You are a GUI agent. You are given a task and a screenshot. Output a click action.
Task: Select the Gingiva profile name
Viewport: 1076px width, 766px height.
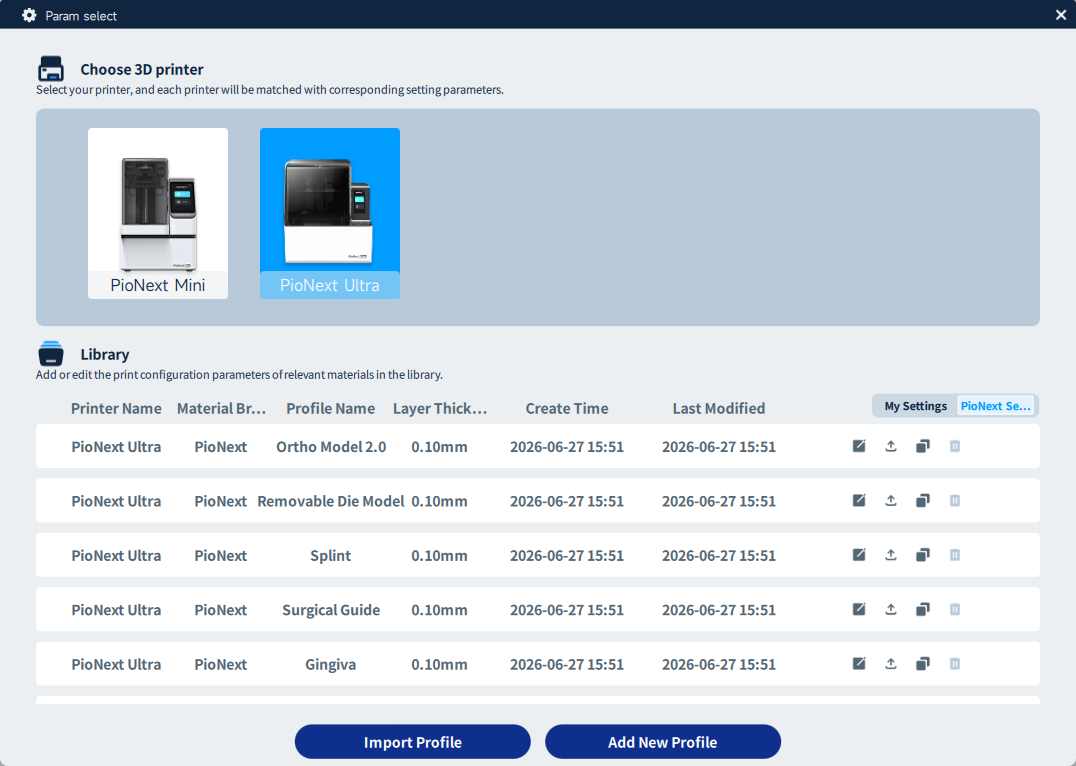tap(331, 664)
